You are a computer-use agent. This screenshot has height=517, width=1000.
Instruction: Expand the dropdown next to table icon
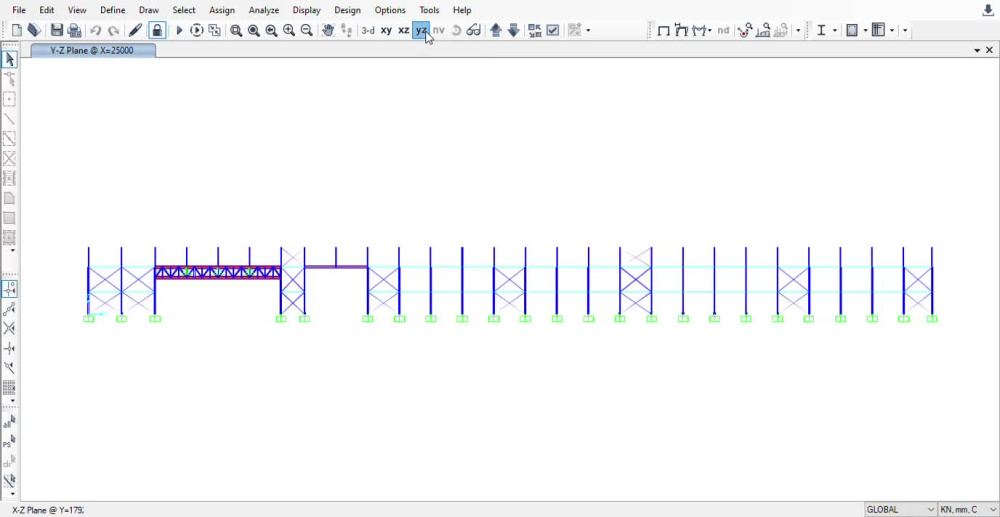click(892, 30)
